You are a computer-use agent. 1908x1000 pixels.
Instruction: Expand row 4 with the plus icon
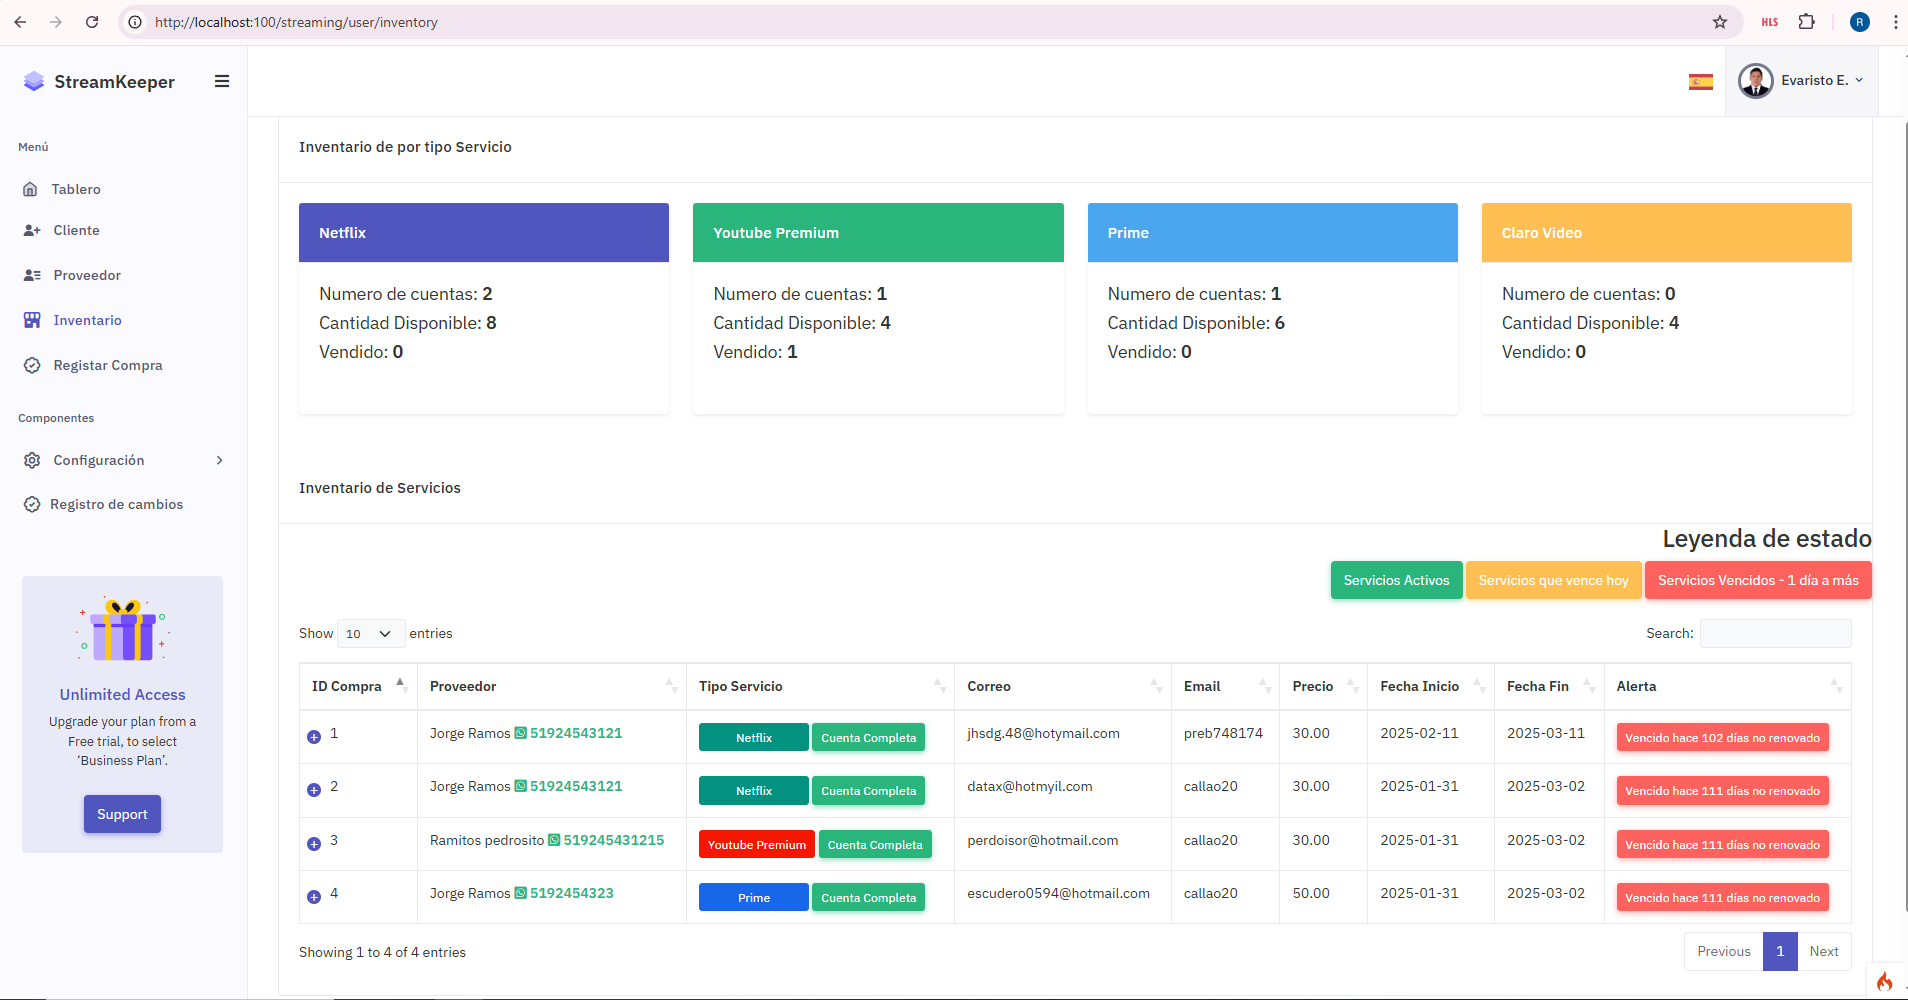point(314,896)
